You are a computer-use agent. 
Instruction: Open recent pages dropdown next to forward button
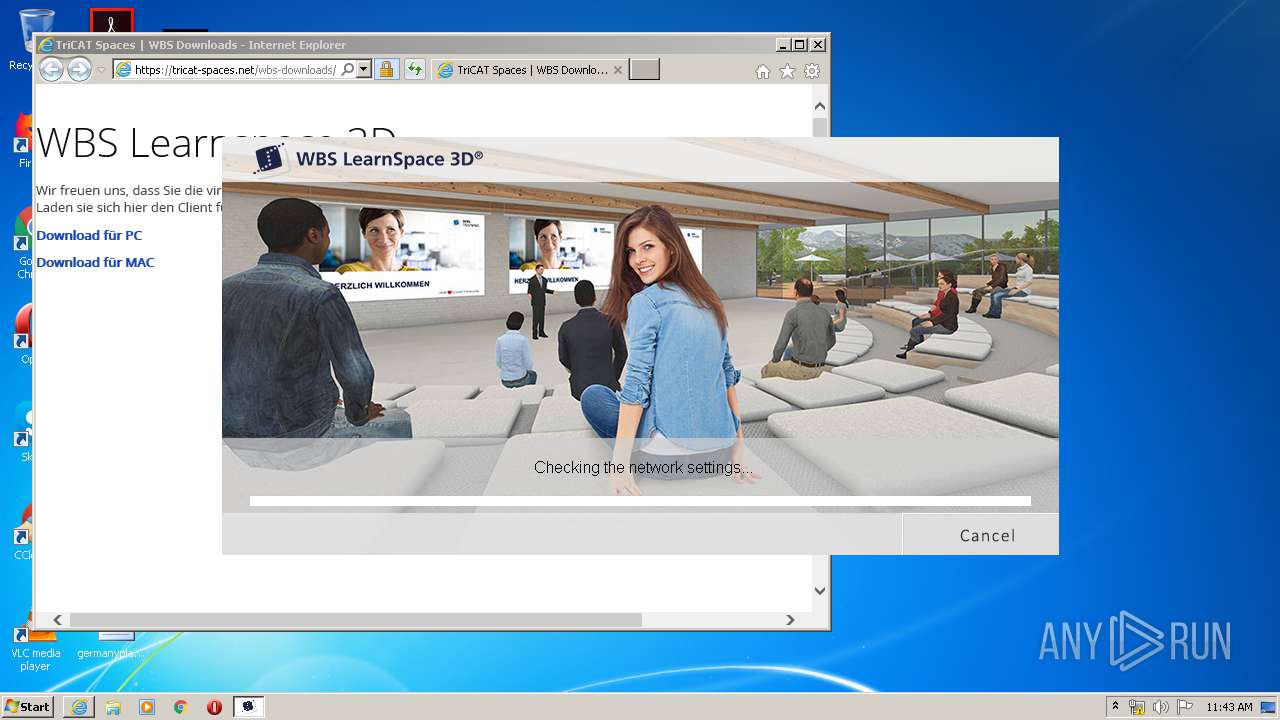pos(101,70)
